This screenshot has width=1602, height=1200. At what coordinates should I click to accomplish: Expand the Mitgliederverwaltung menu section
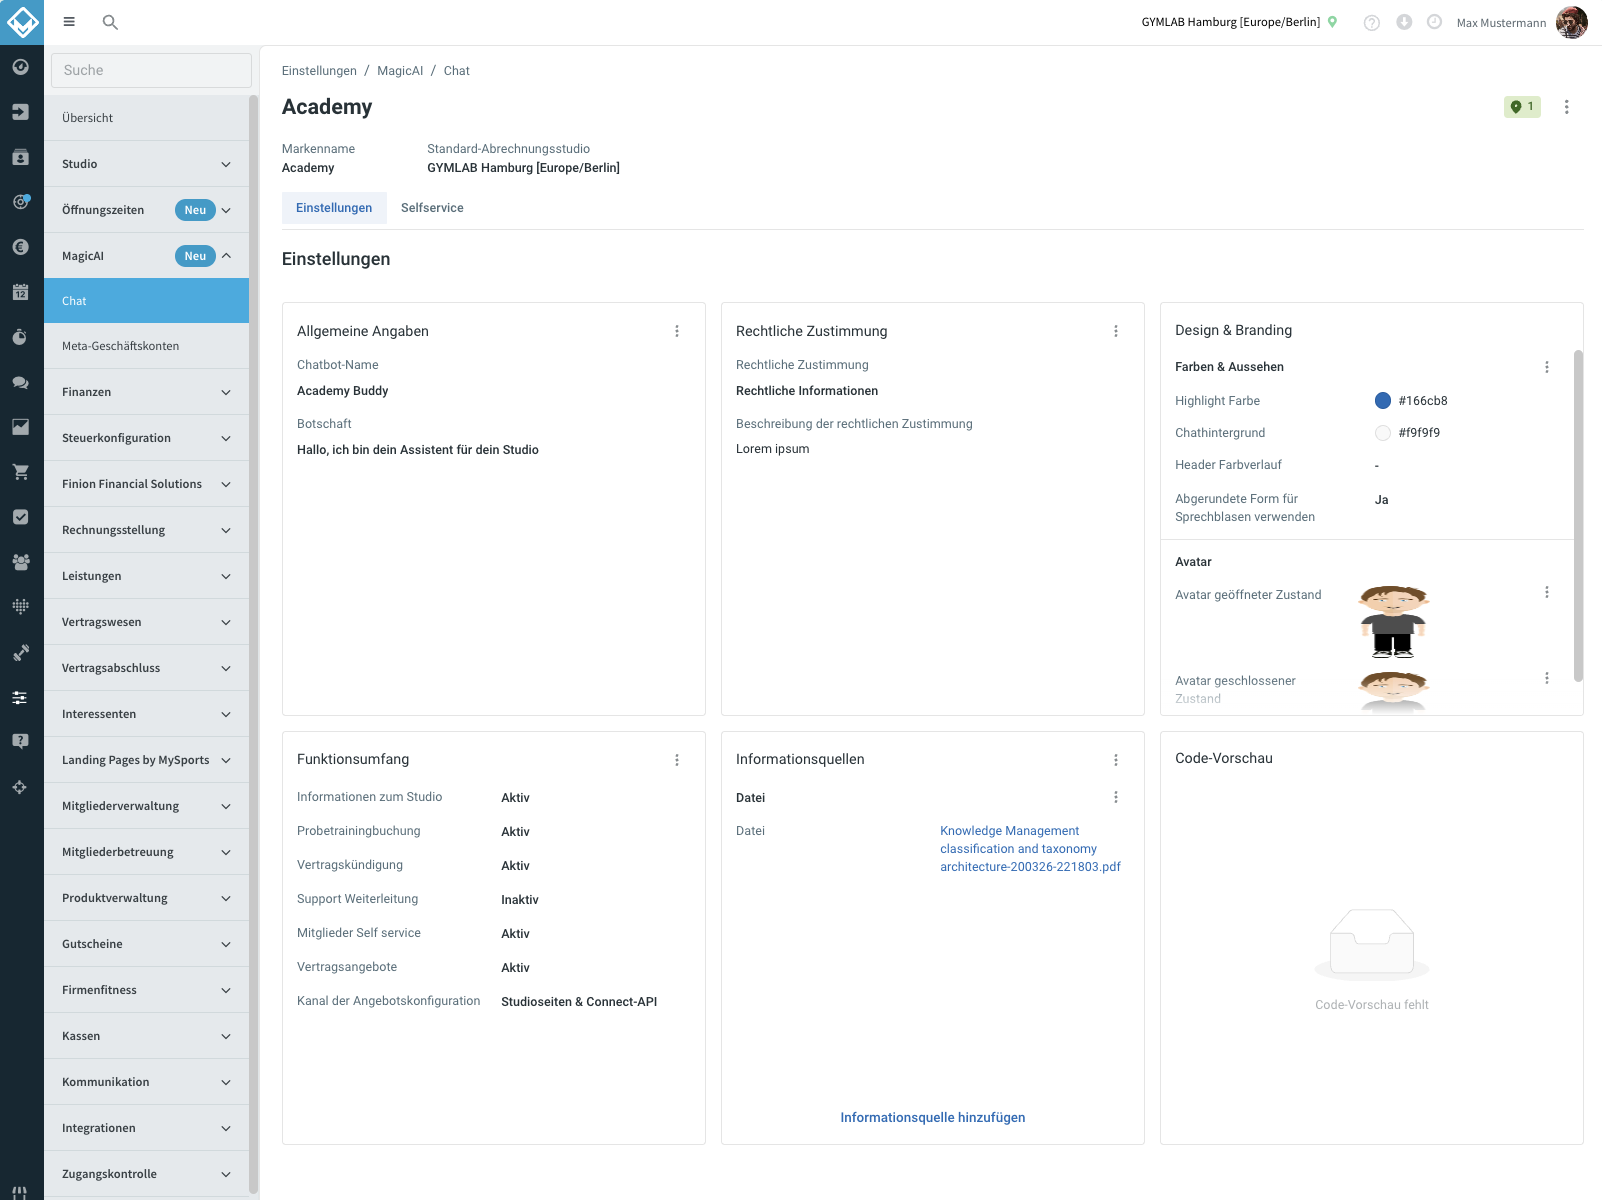click(x=146, y=806)
